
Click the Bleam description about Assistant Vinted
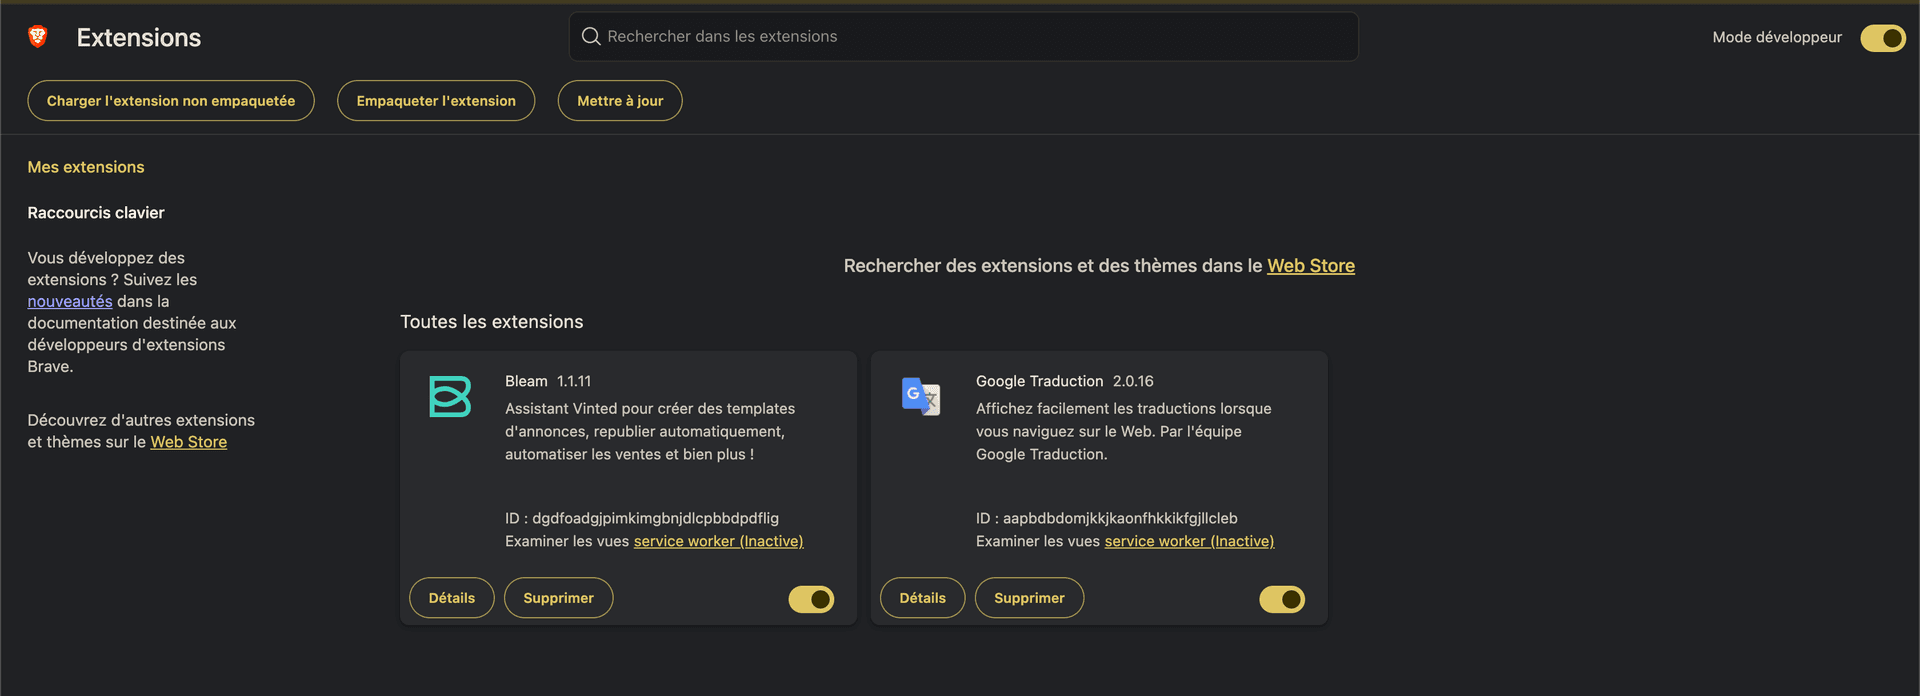click(x=650, y=431)
